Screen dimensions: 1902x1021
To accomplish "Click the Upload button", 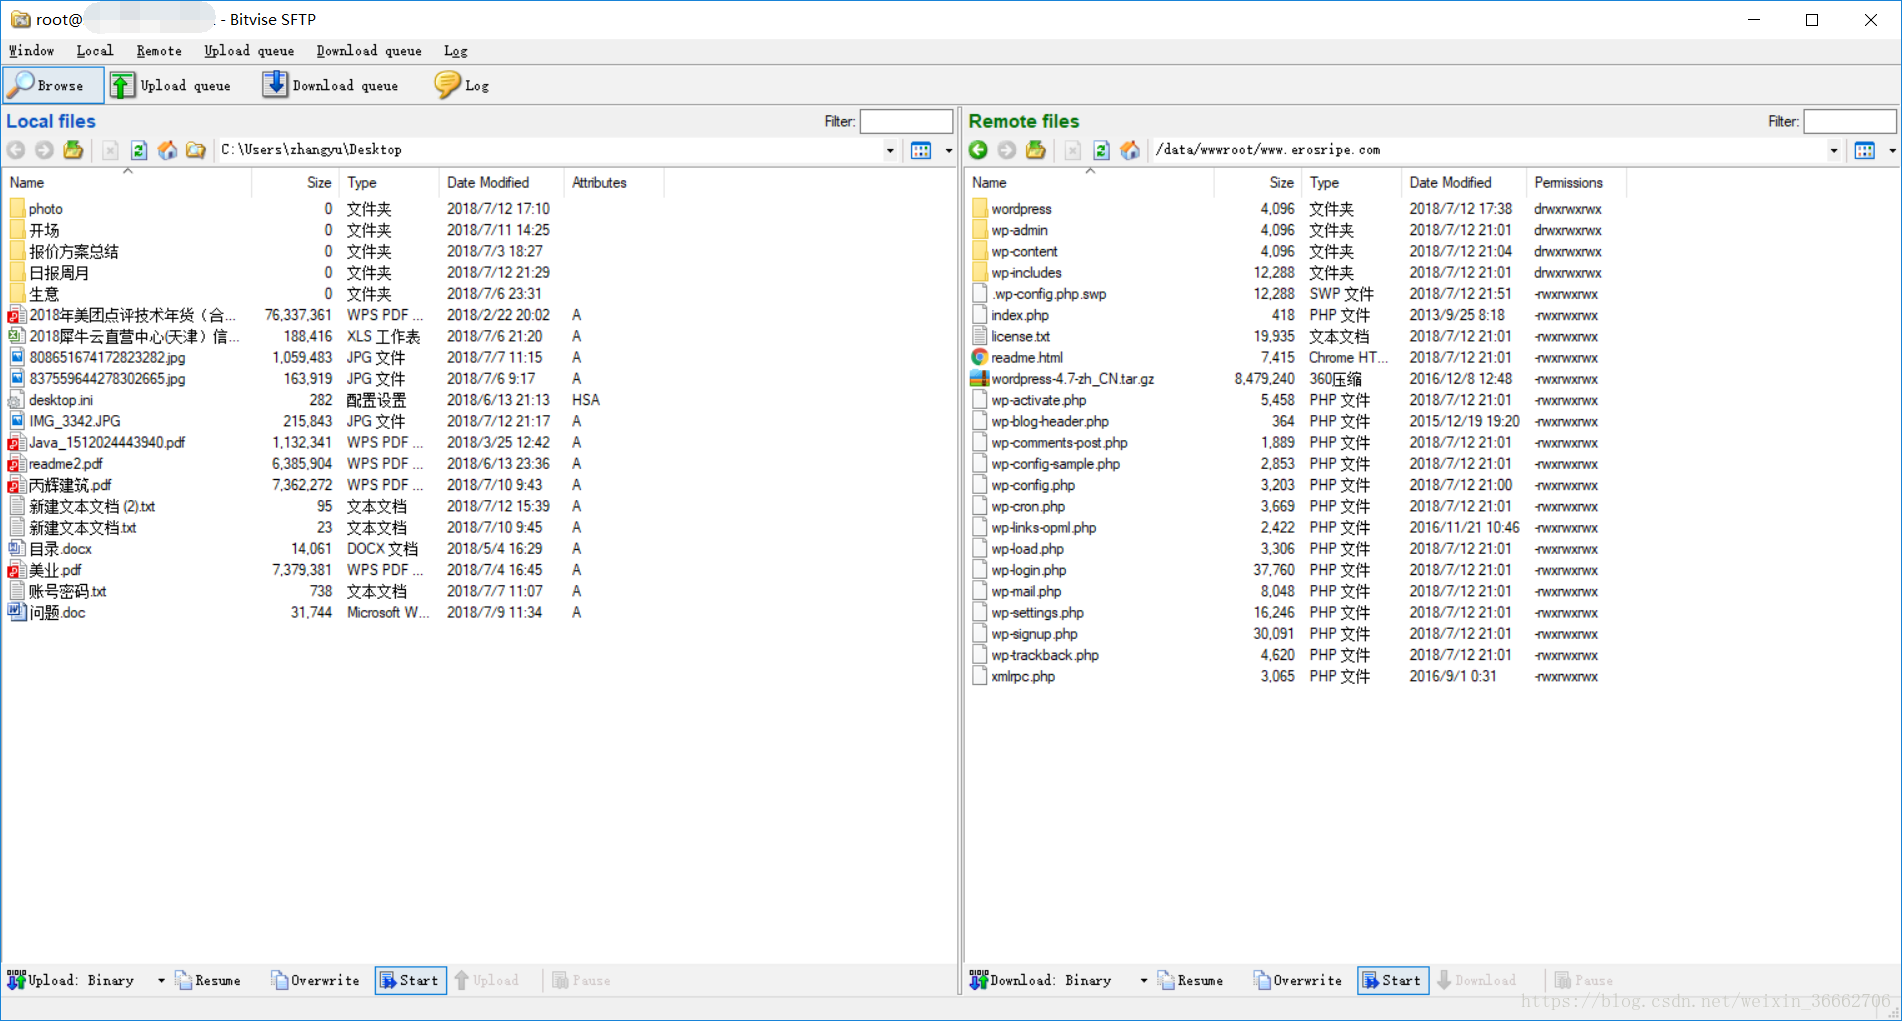I will click(486, 981).
